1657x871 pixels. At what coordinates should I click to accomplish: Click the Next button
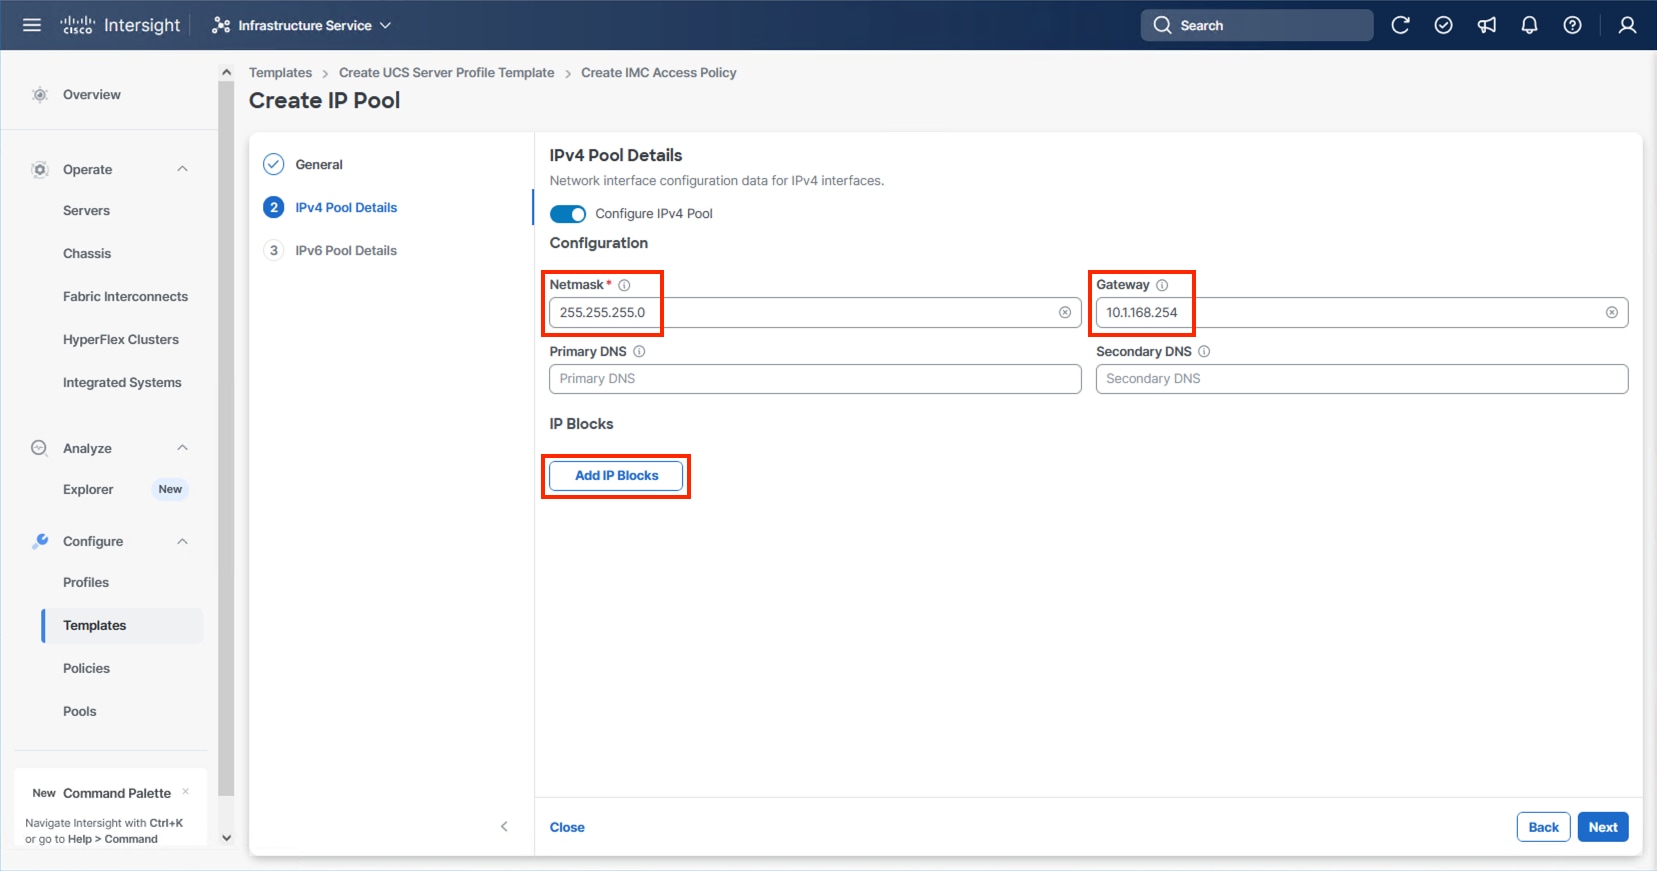point(1602,827)
